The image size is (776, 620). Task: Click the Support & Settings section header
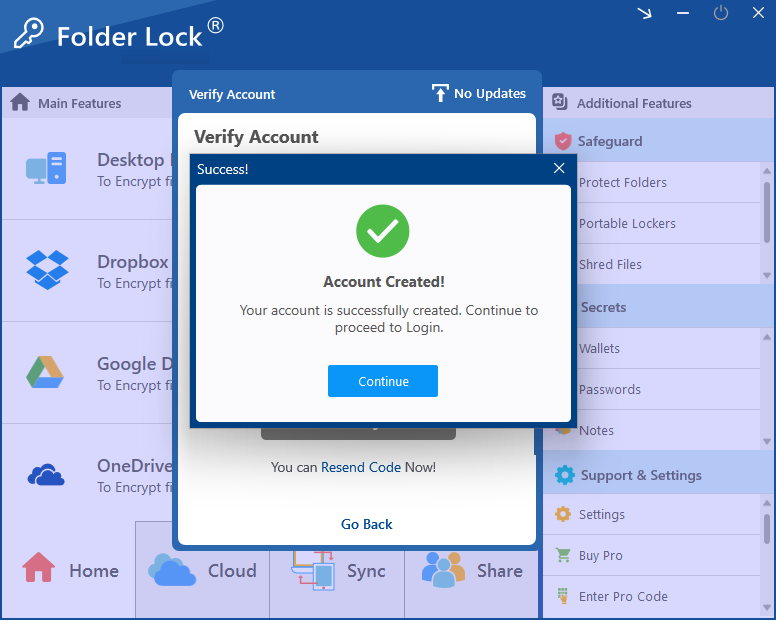point(659,474)
